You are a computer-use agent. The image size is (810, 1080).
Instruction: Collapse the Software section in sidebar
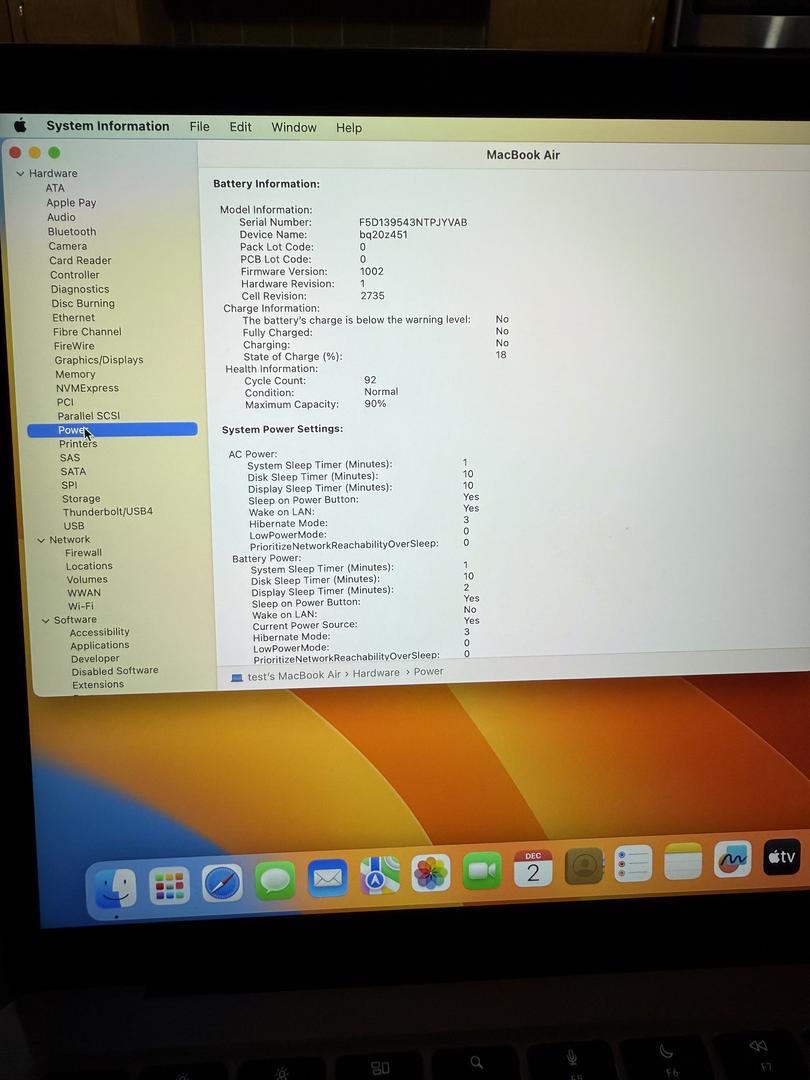pos(45,620)
